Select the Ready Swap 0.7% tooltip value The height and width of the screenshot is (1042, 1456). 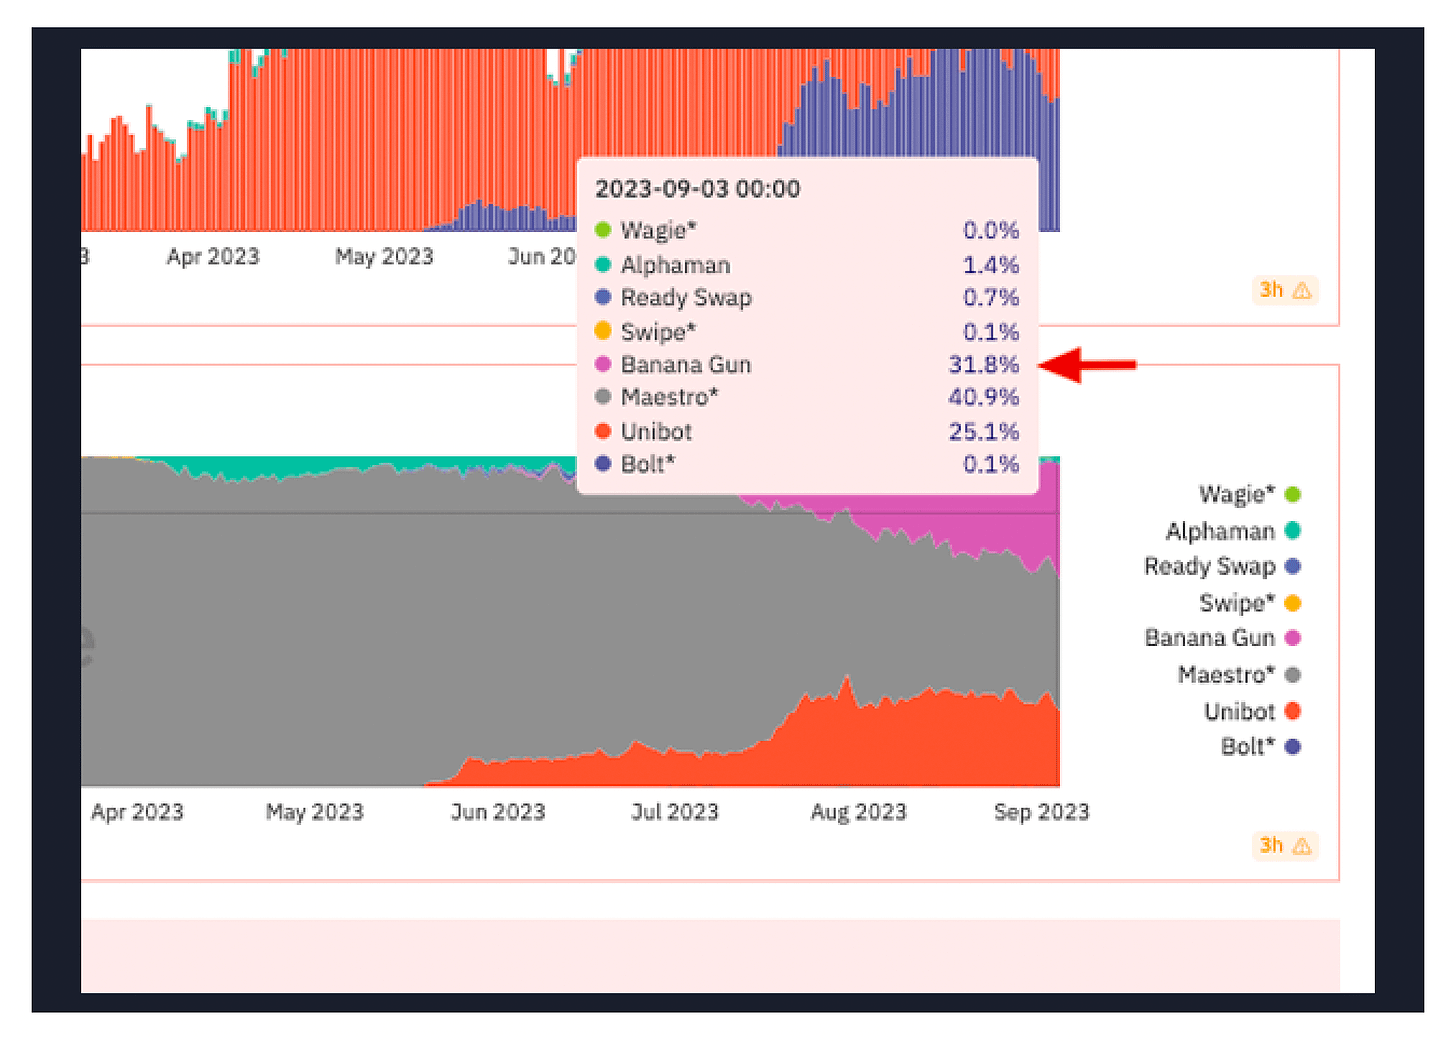pos(991,298)
